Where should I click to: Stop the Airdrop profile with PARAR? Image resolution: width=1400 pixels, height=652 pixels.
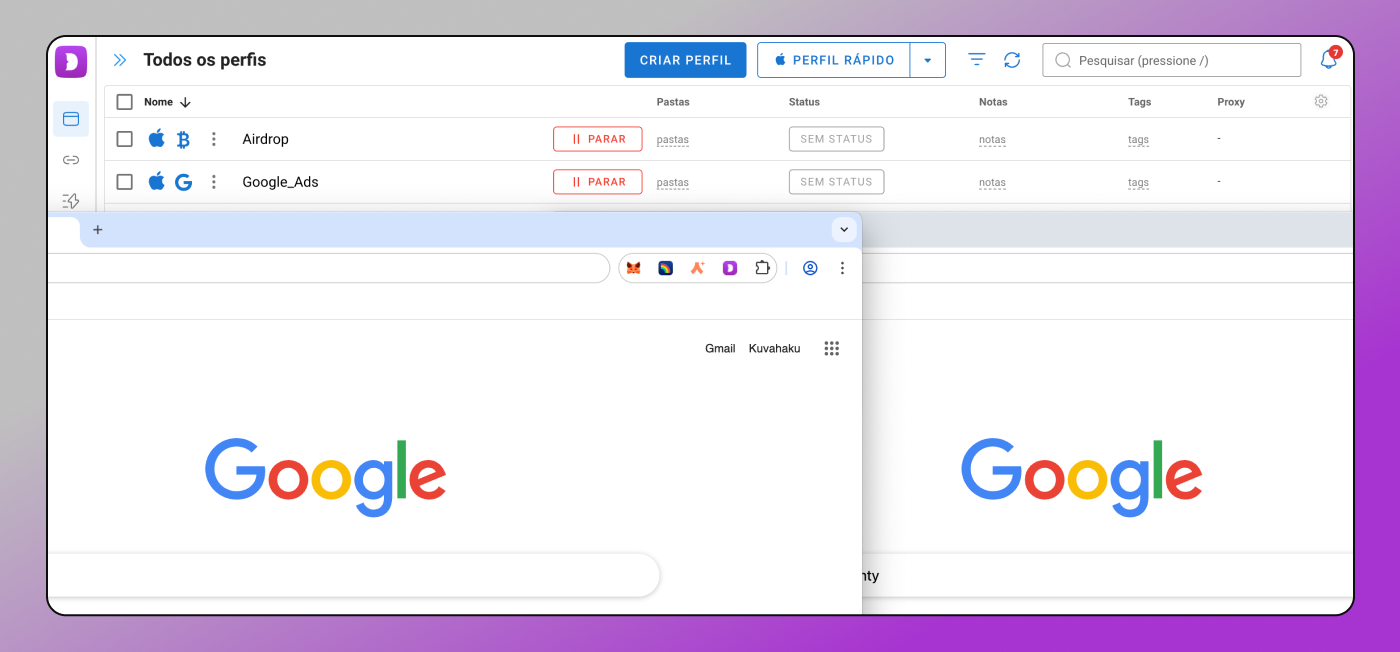point(598,139)
